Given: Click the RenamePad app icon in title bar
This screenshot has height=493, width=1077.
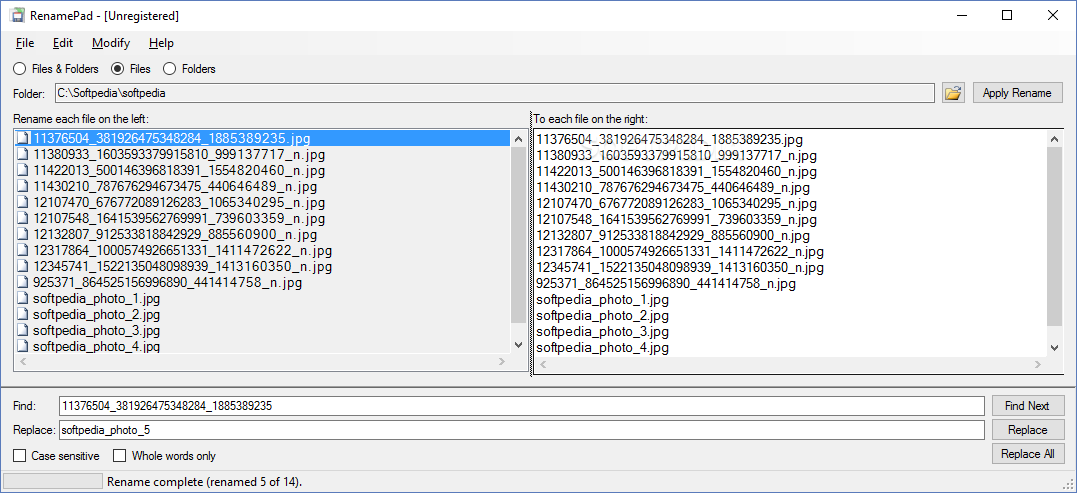Looking at the screenshot, I should (16, 15).
